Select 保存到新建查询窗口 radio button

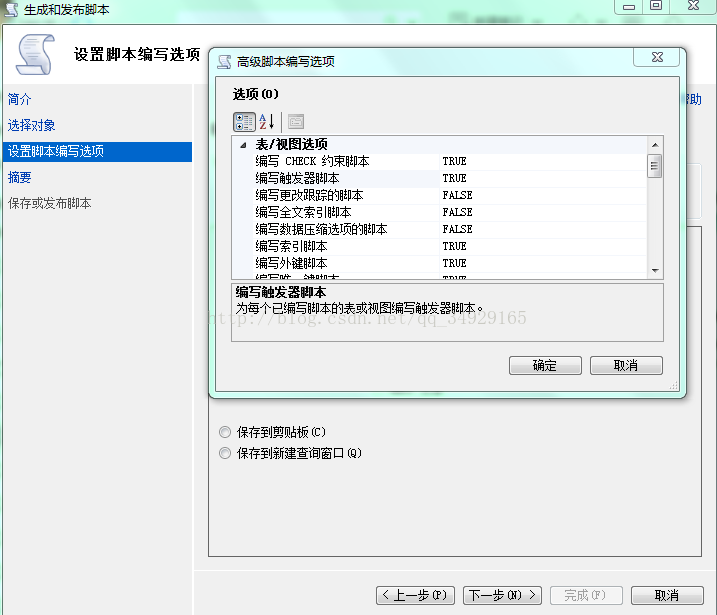224,453
